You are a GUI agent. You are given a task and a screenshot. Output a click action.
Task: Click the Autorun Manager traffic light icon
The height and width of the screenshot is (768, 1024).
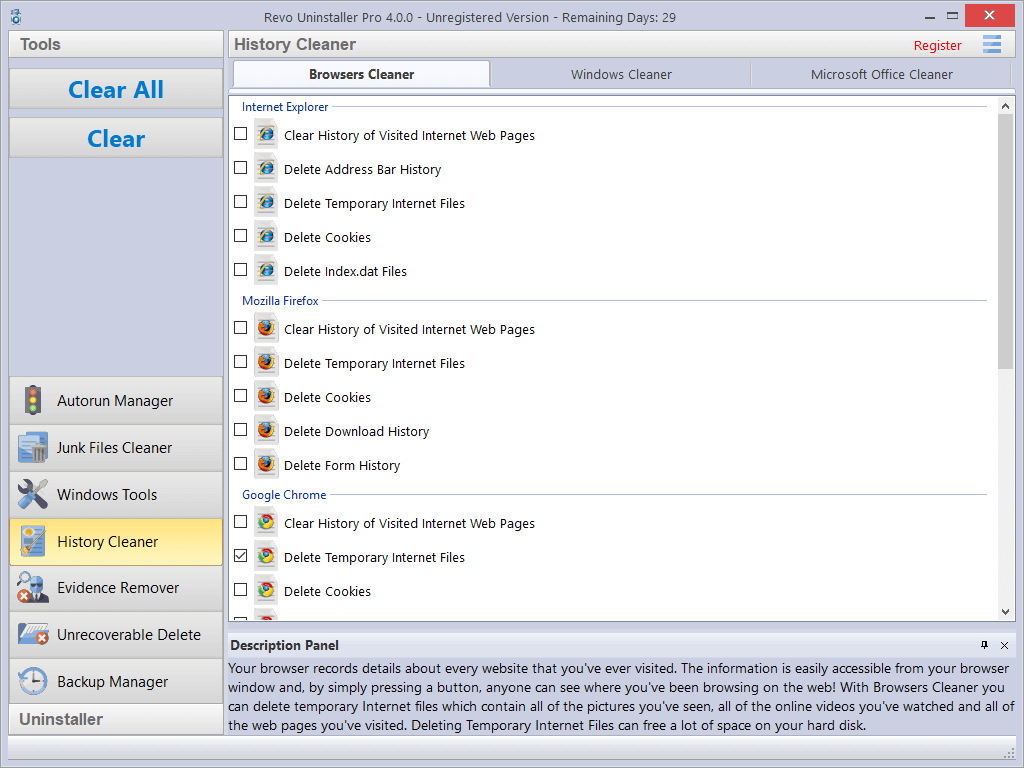[x=33, y=400]
